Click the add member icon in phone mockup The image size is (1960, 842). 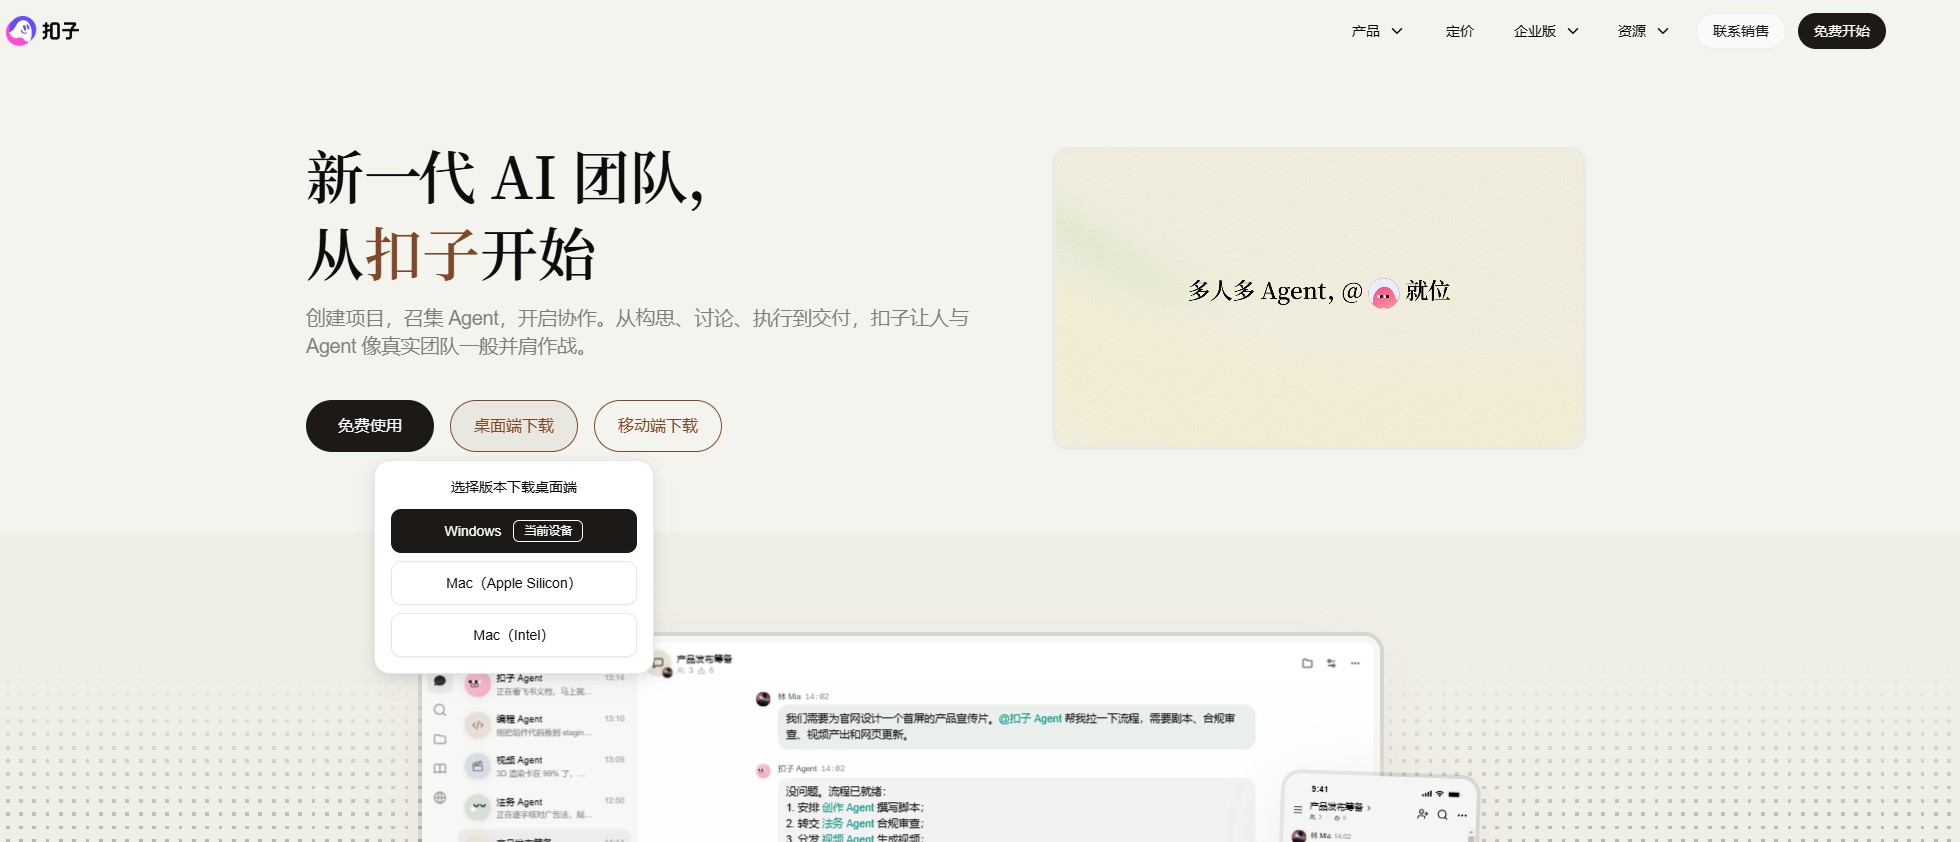(1422, 814)
